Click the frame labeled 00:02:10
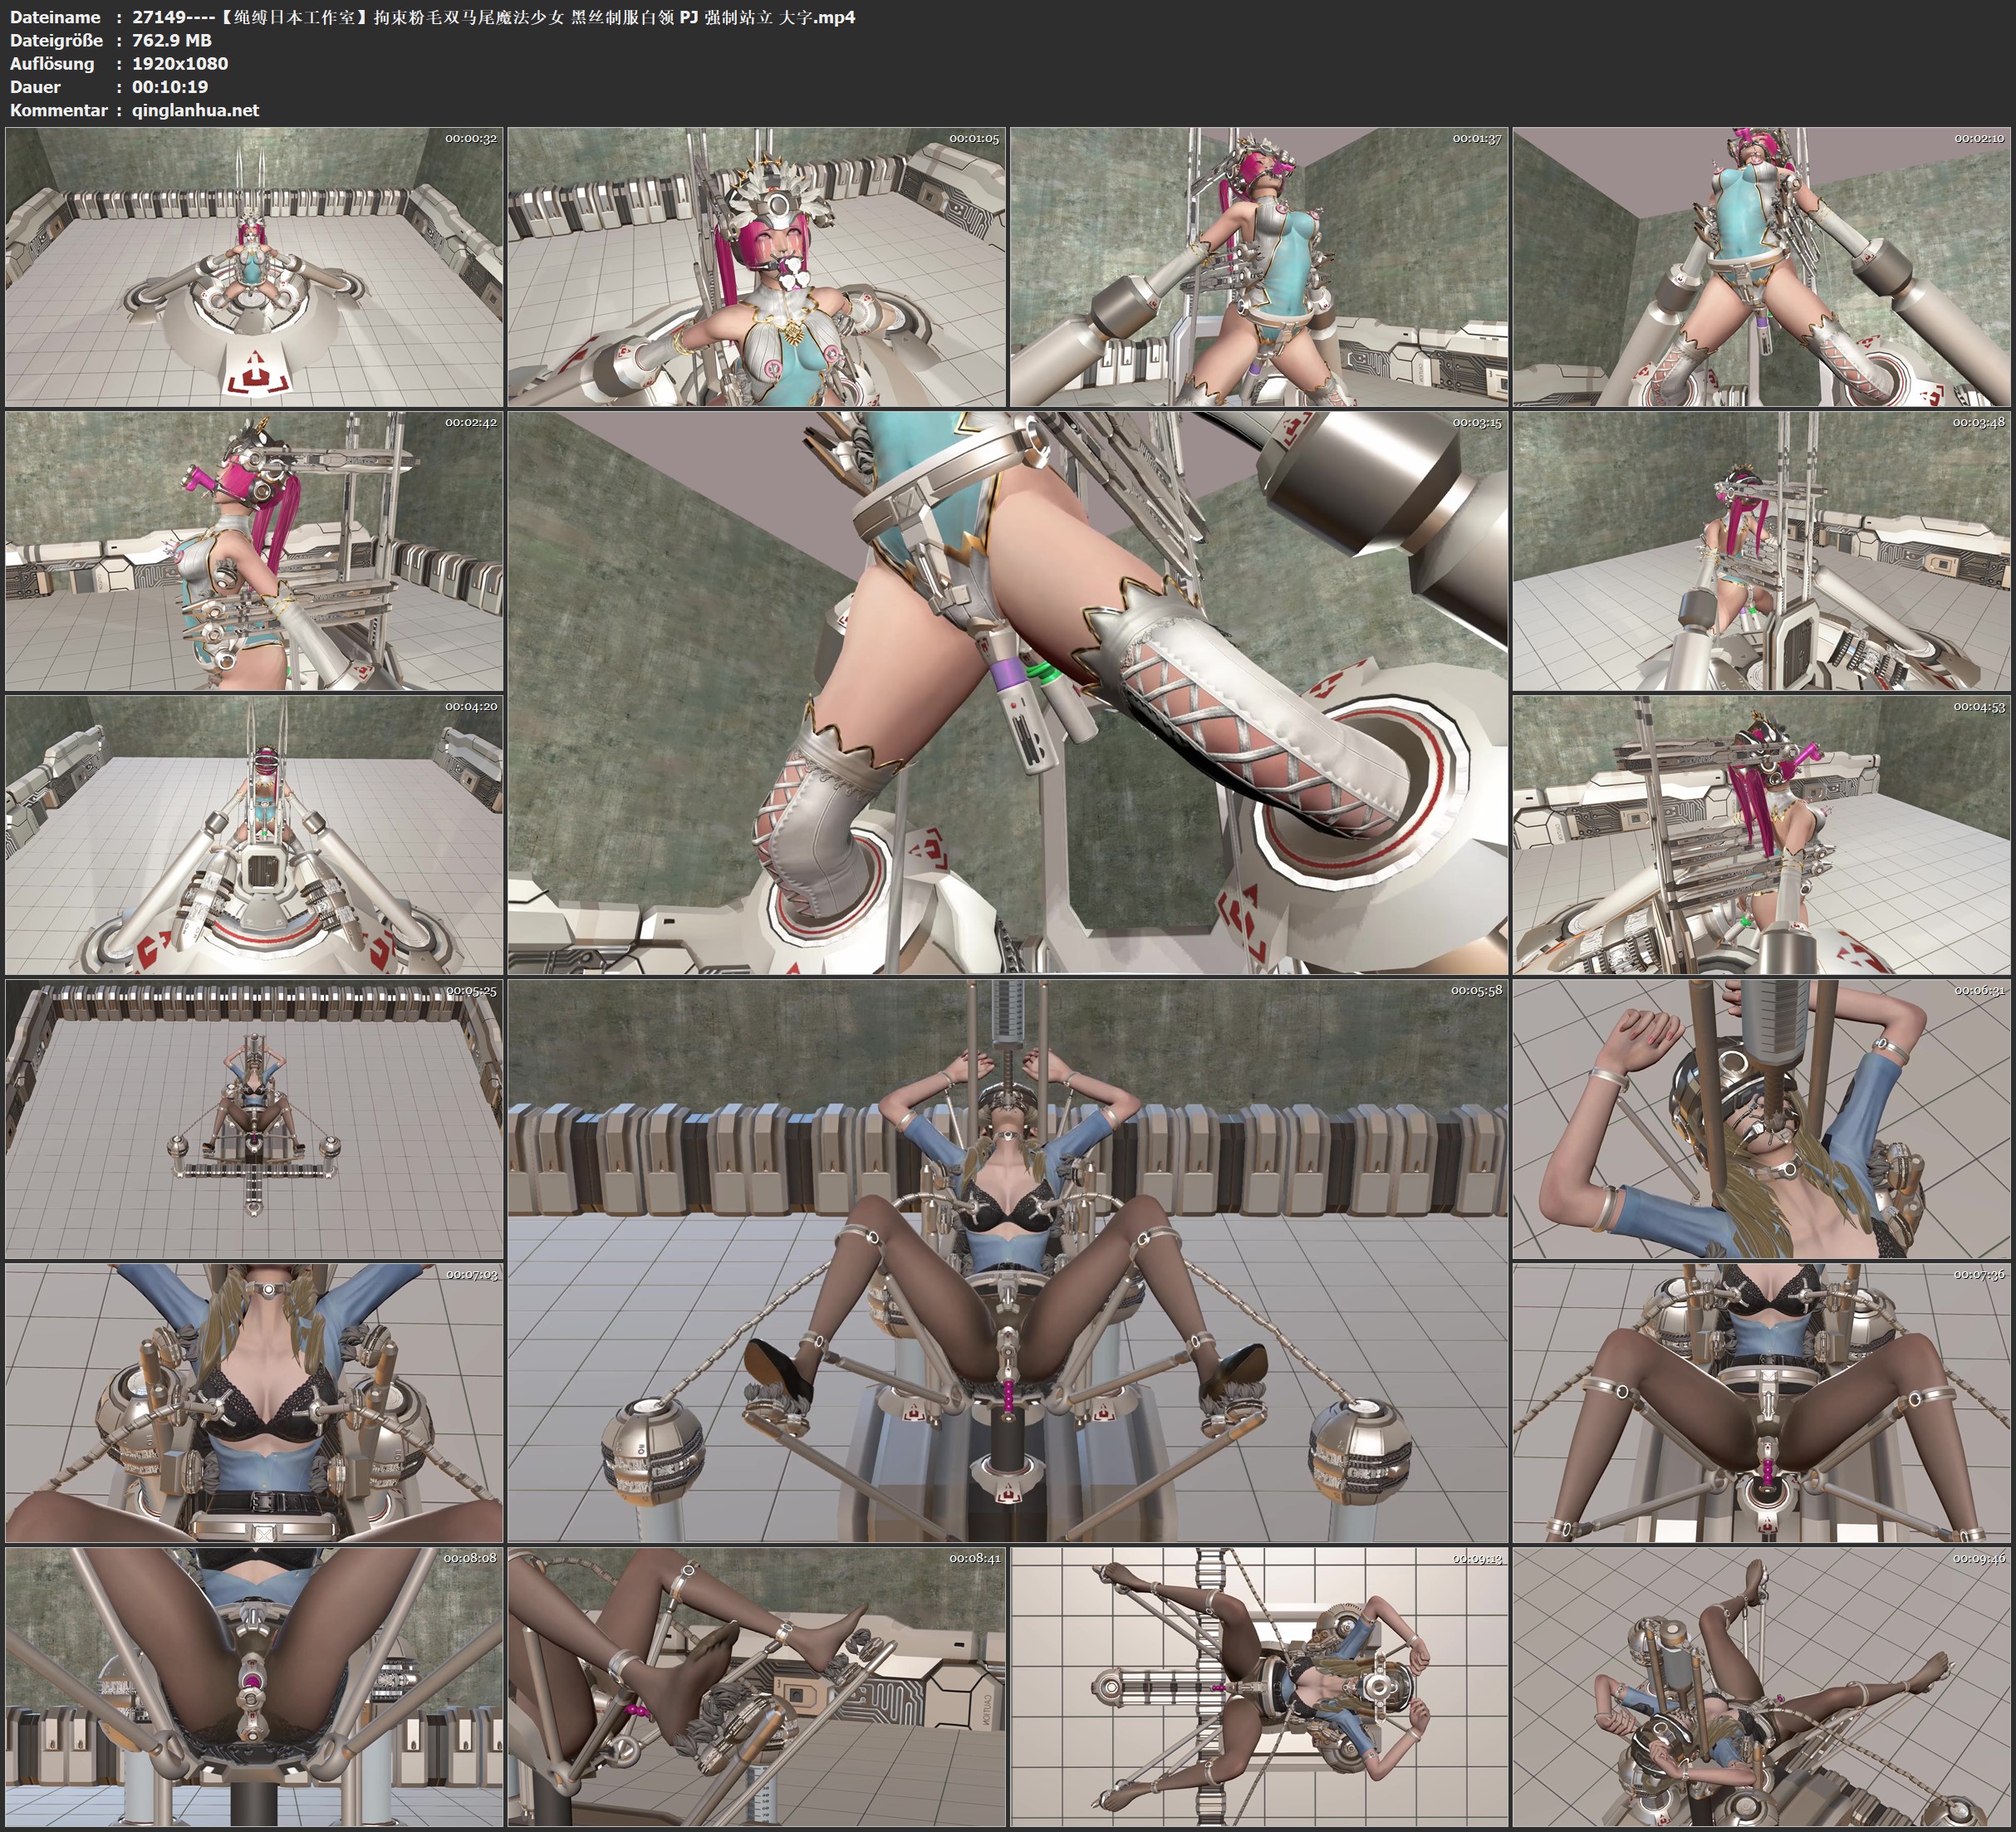Image resolution: width=2016 pixels, height=1832 pixels. (x=1760, y=266)
